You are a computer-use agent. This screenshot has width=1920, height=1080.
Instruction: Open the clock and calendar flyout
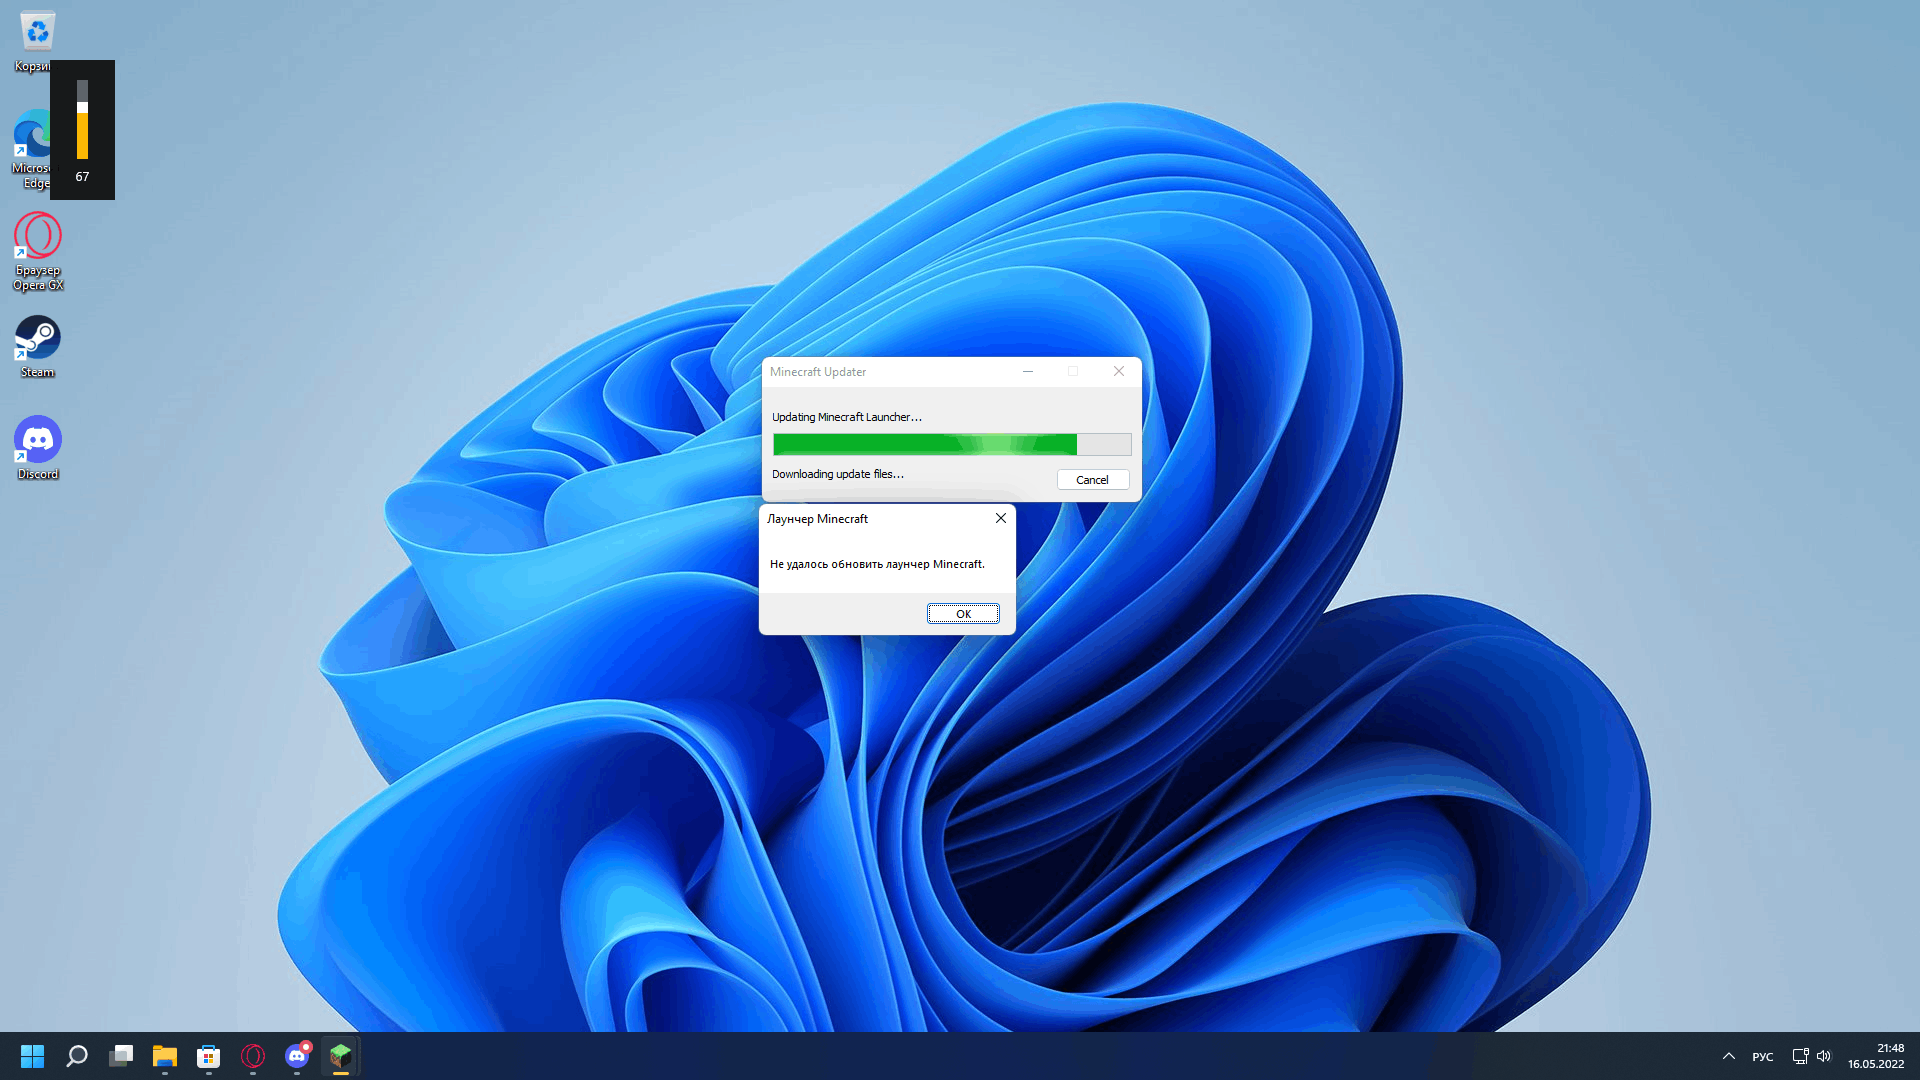1876,1056
